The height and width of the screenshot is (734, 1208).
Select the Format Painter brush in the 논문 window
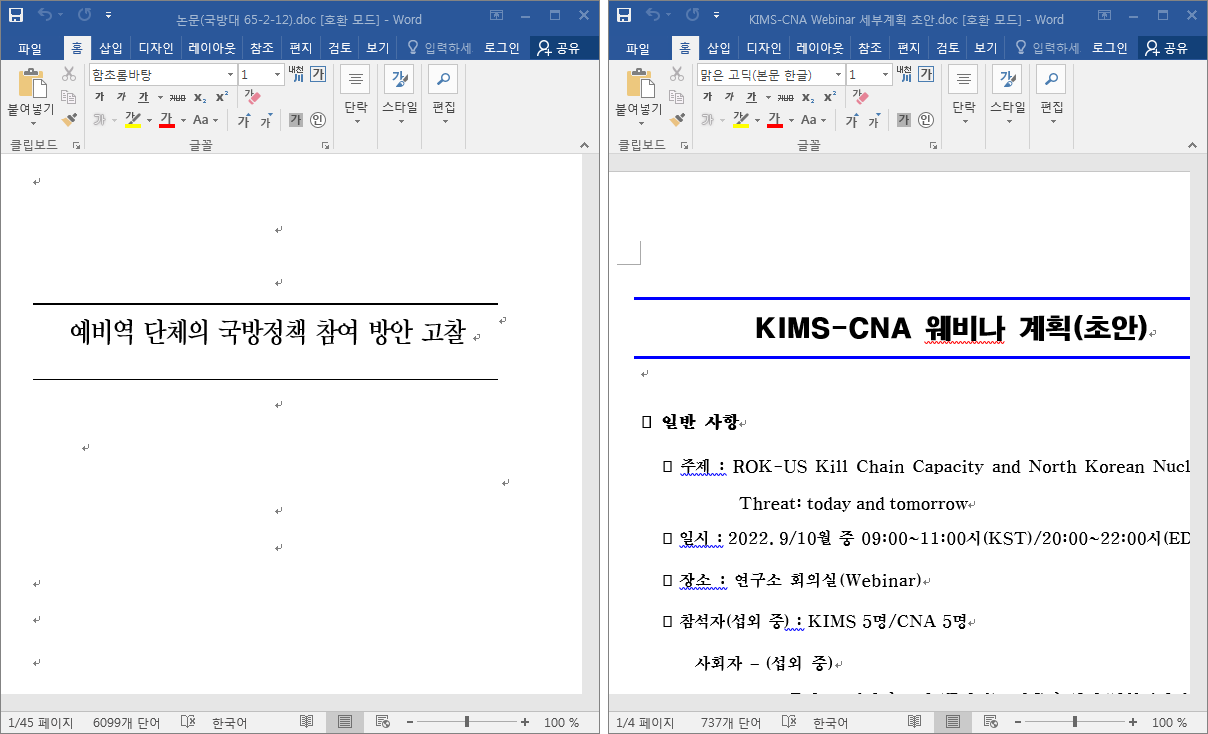coord(69,120)
